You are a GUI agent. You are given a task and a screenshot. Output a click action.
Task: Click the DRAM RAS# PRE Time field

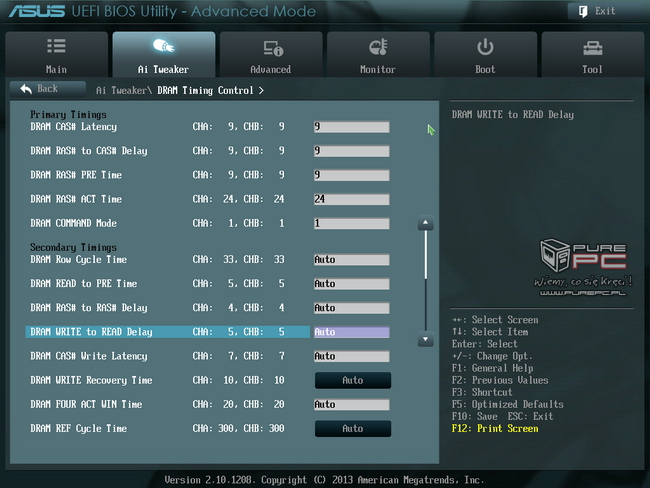pos(352,175)
